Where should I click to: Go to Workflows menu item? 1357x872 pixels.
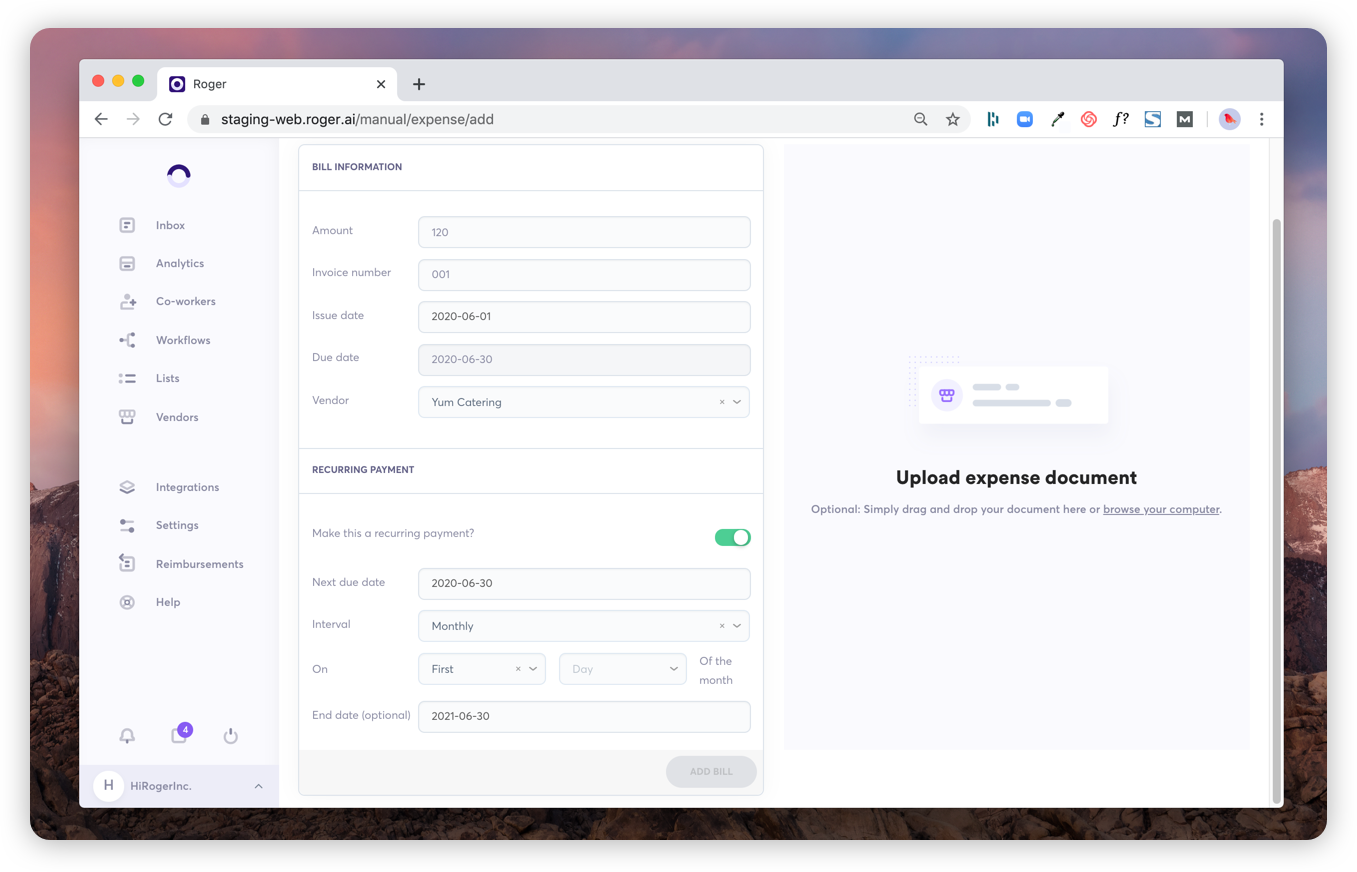(183, 340)
